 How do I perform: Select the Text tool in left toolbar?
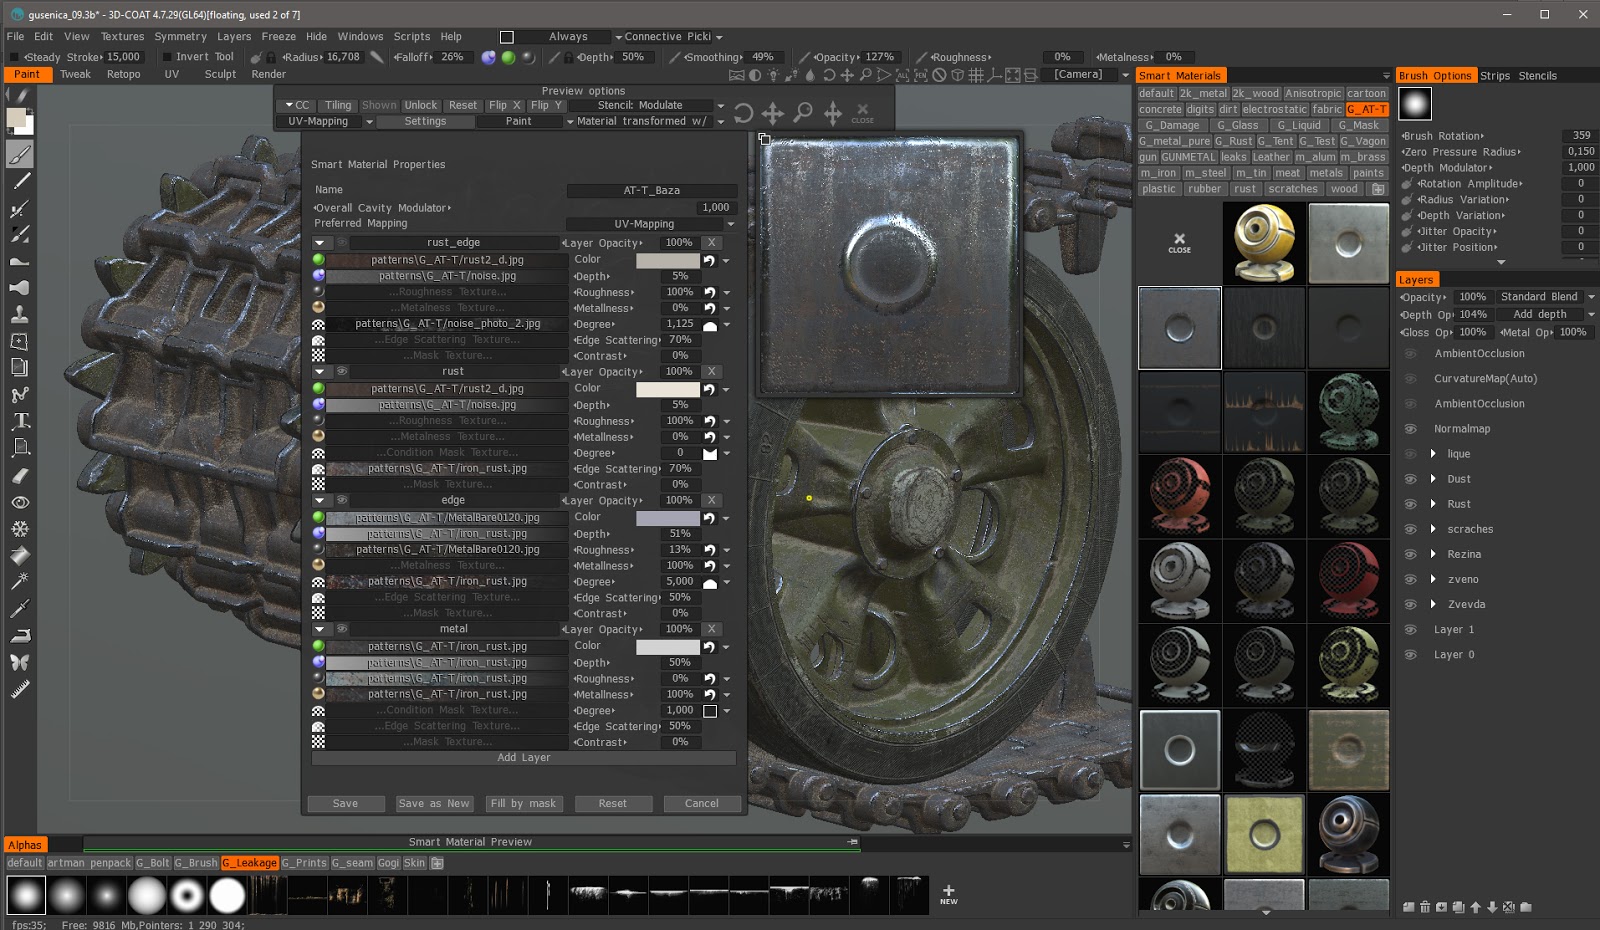tap(20, 421)
